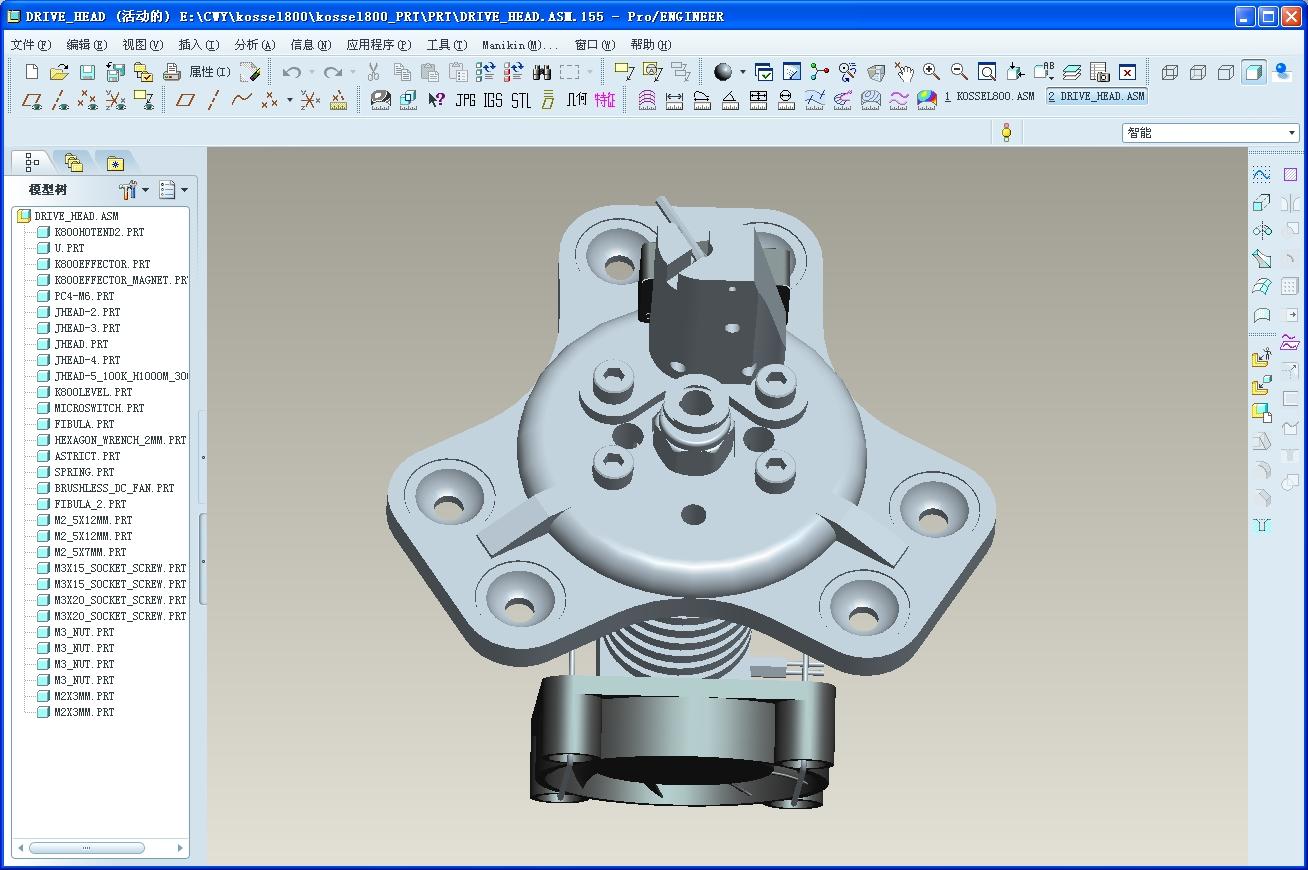Open the View menu
Image resolution: width=1308 pixels, height=870 pixels.
(x=142, y=44)
